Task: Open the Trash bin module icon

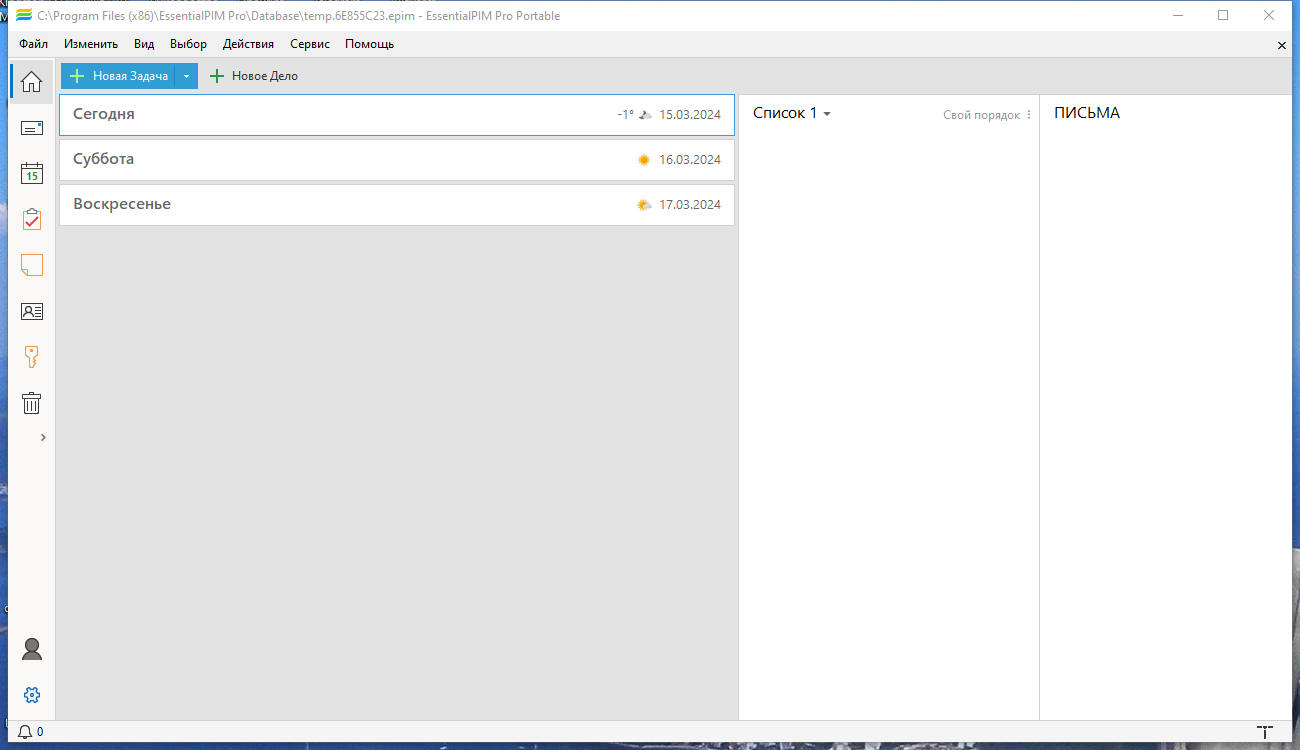Action: (32, 403)
